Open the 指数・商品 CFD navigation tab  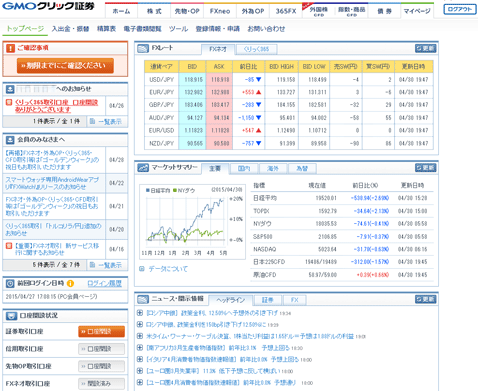coord(351,11)
